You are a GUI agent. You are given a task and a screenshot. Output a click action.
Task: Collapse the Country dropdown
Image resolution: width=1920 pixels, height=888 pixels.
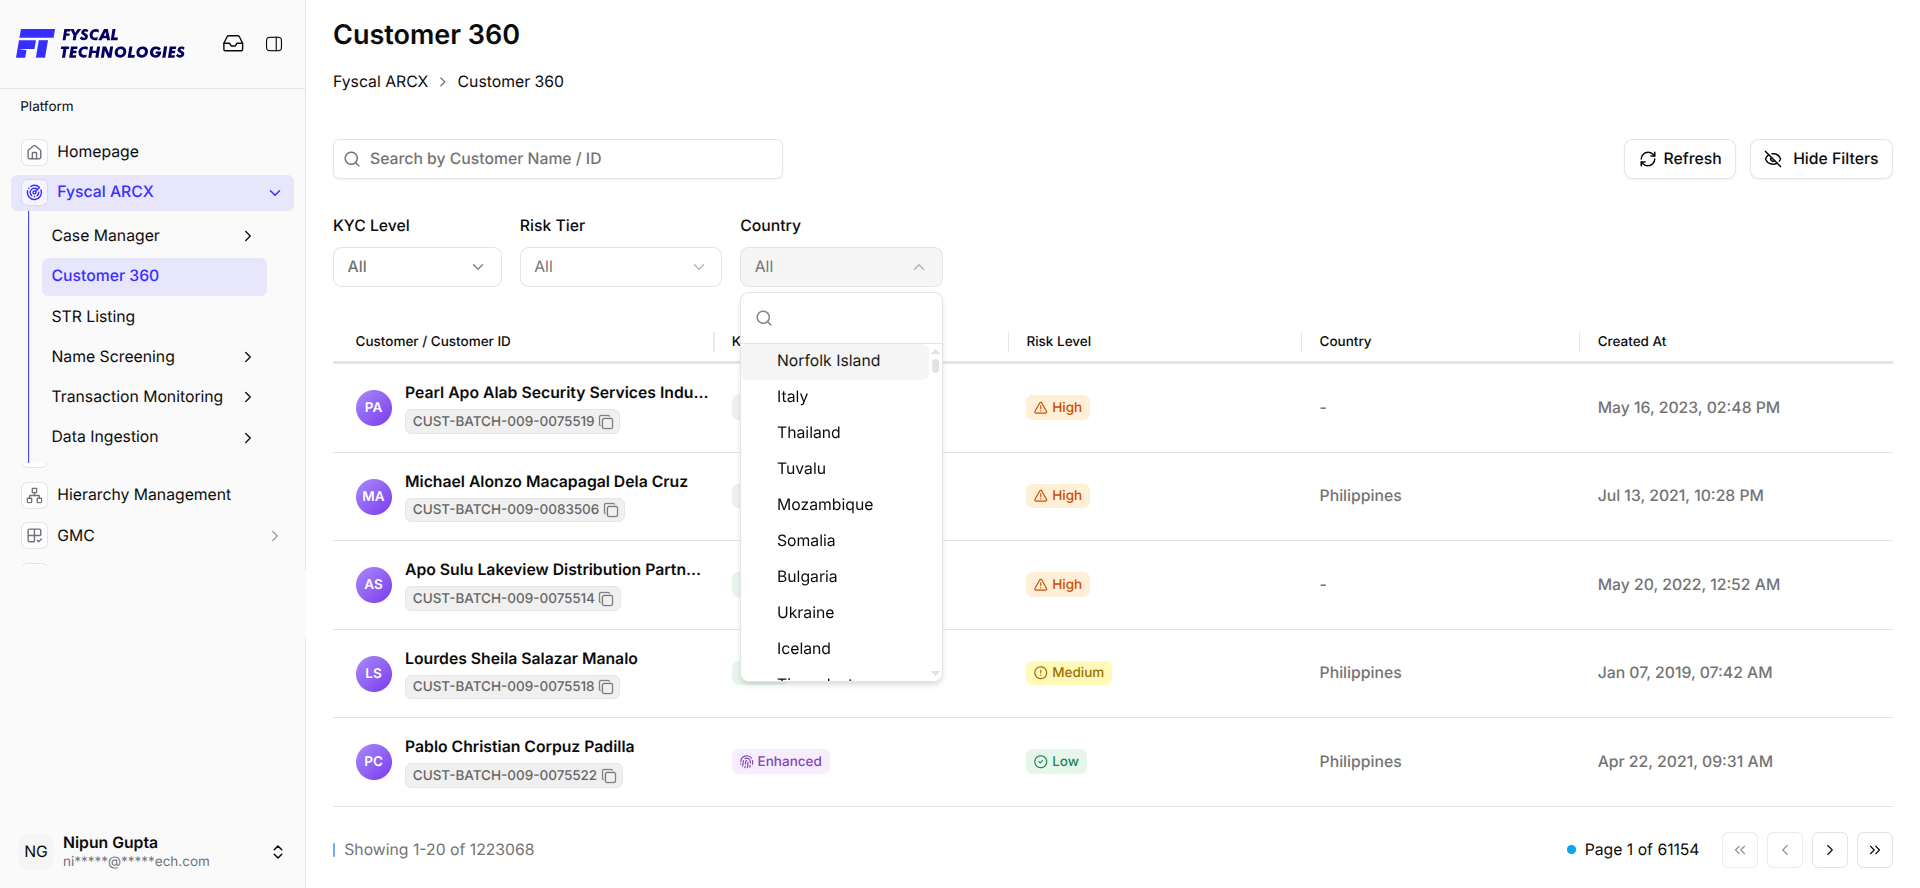[841, 267]
